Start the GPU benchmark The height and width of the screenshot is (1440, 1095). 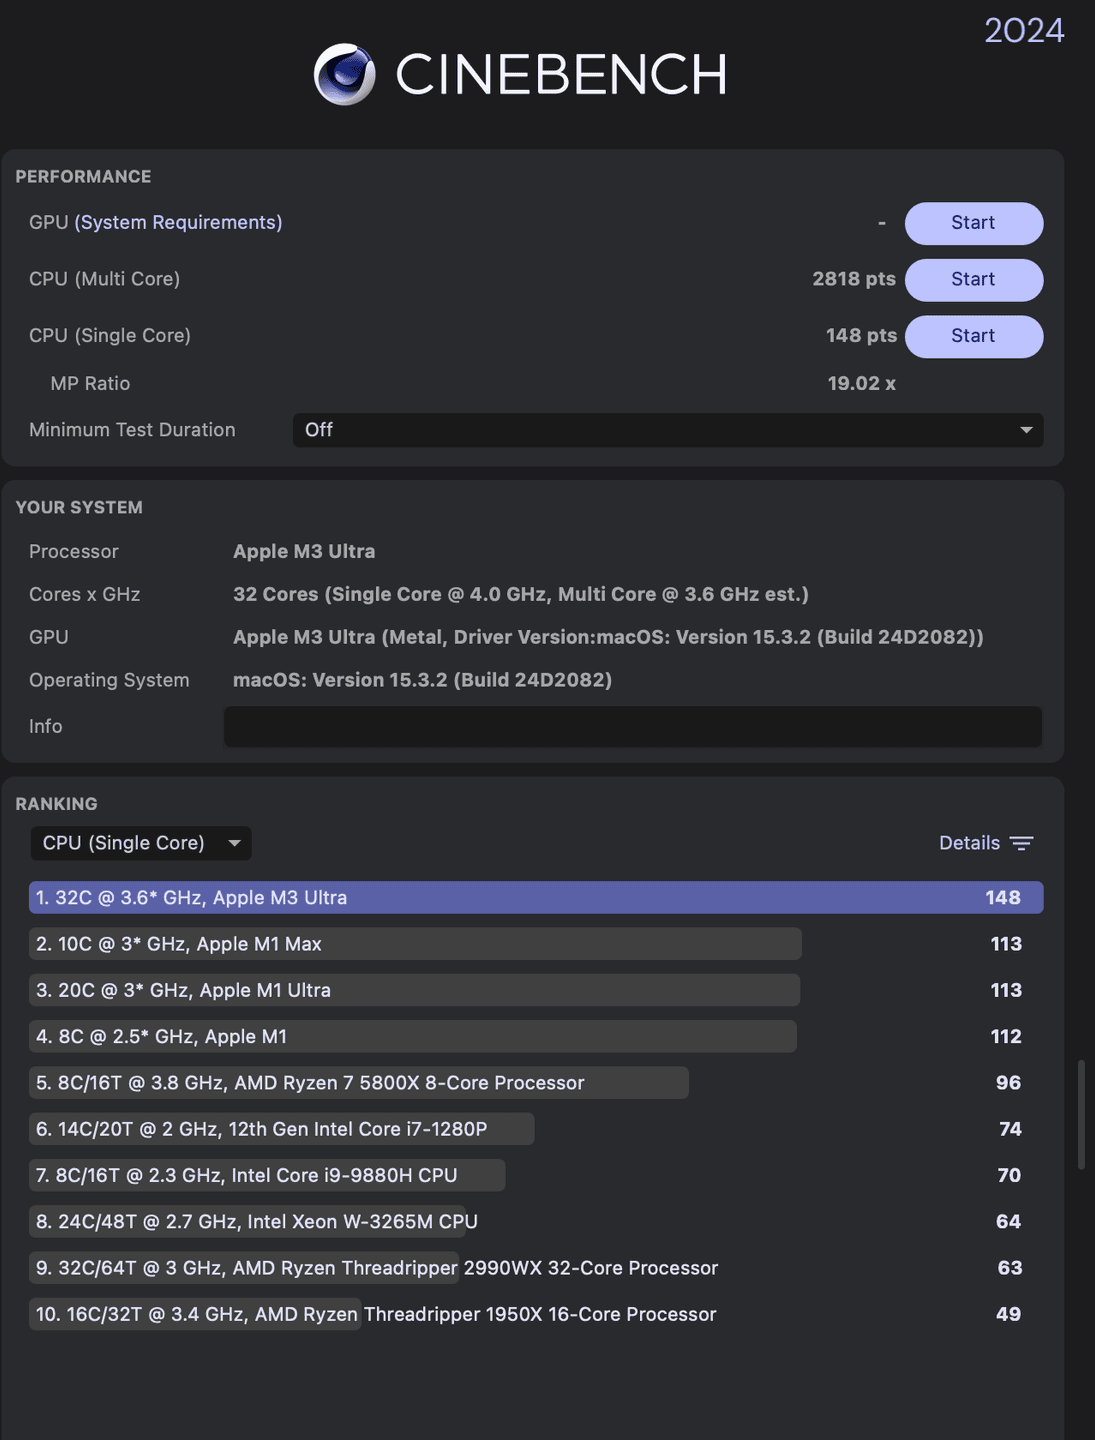(974, 223)
